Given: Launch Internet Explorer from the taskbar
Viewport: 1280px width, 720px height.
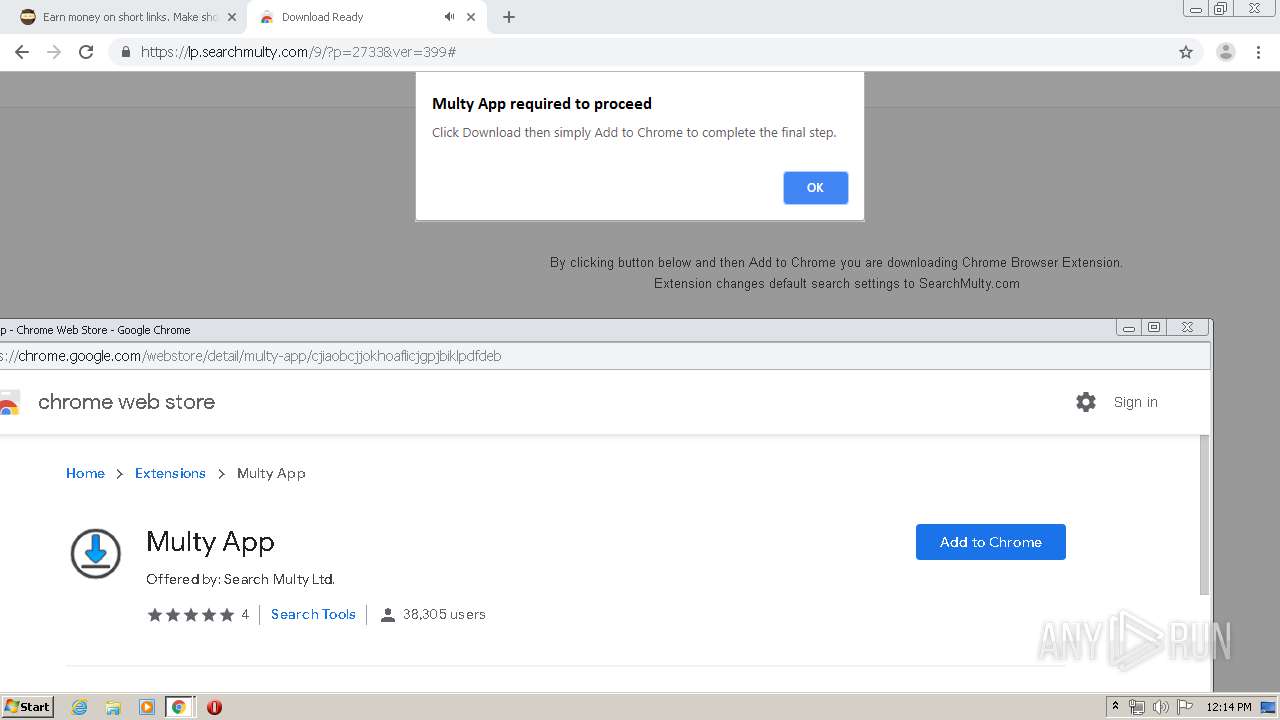Looking at the screenshot, I should point(79,707).
